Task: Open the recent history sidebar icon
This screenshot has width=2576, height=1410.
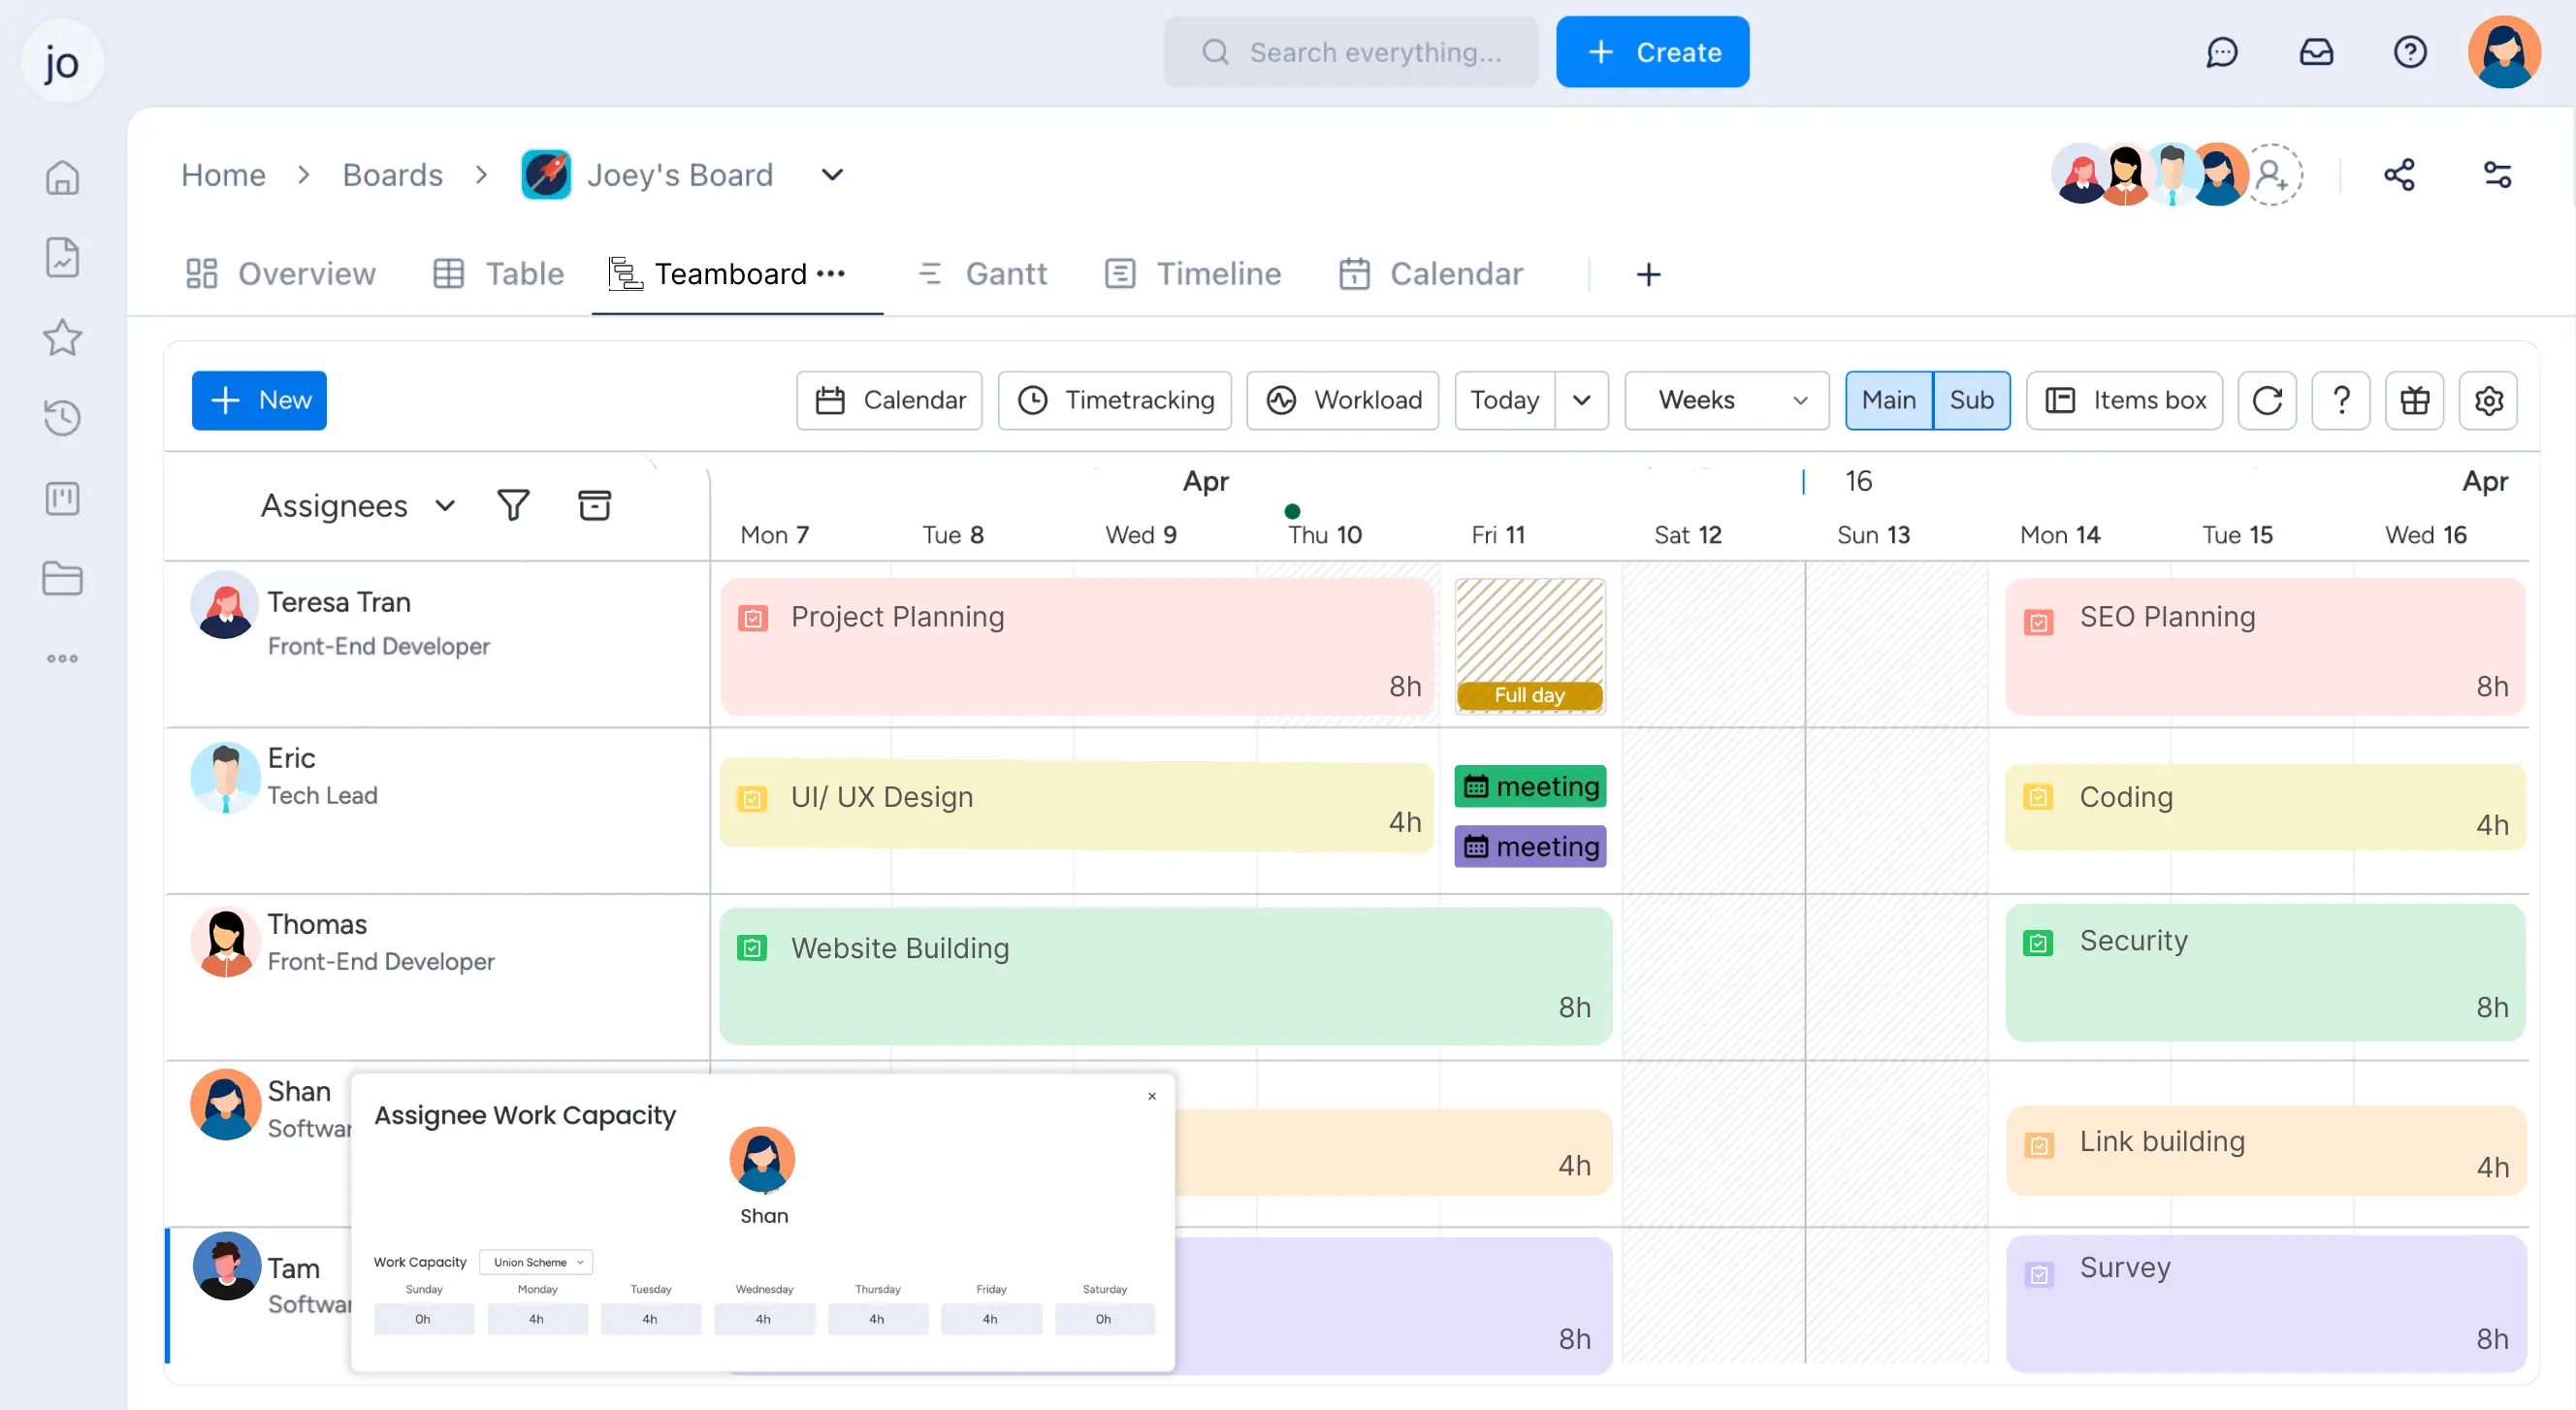Action: (x=62, y=417)
